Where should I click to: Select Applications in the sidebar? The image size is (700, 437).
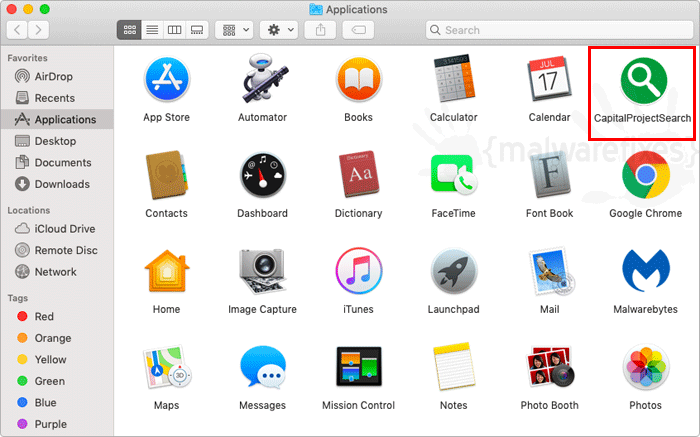click(57, 119)
